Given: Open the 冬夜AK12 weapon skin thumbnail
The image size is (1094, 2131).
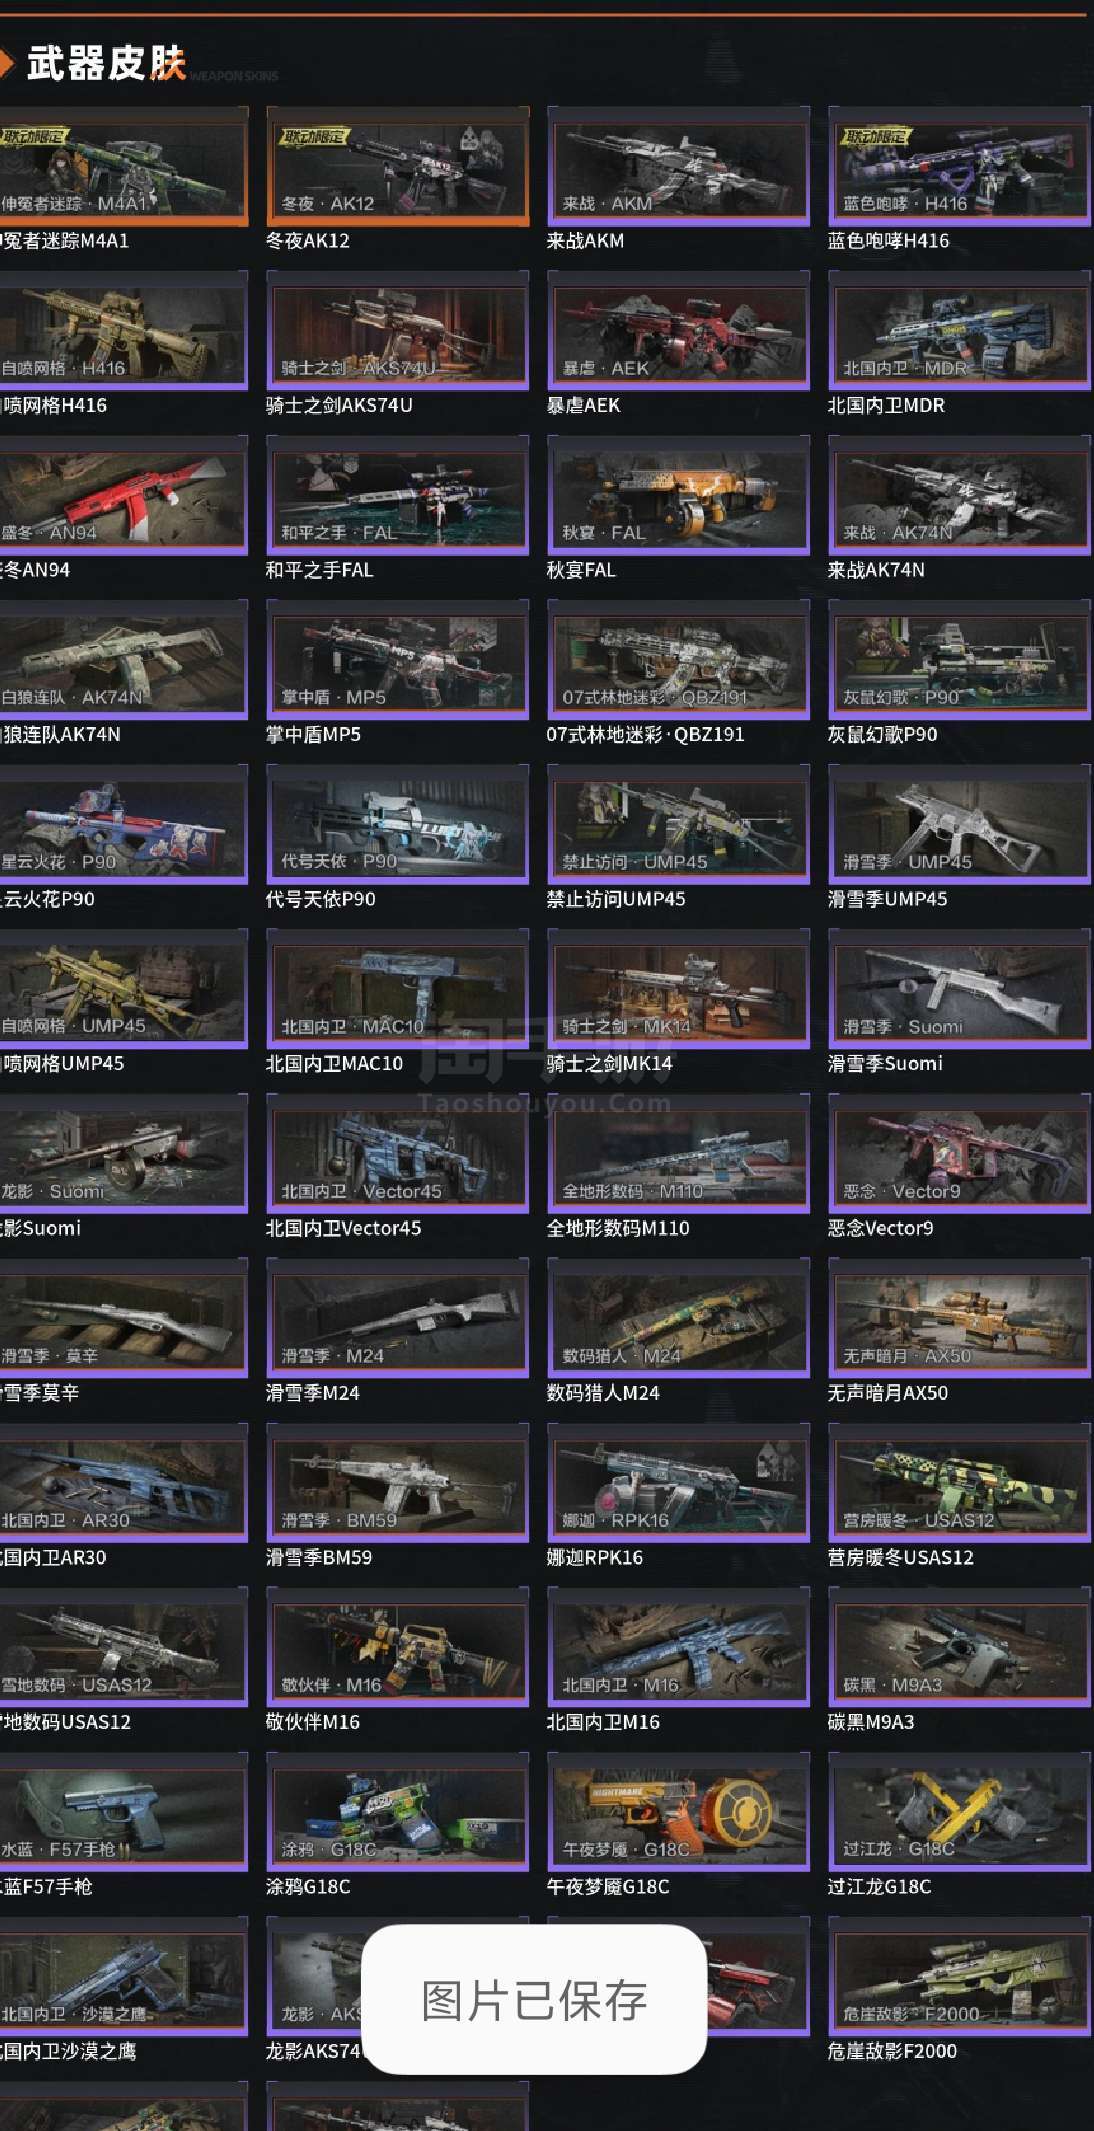Looking at the screenshot, I should point(397,167).
